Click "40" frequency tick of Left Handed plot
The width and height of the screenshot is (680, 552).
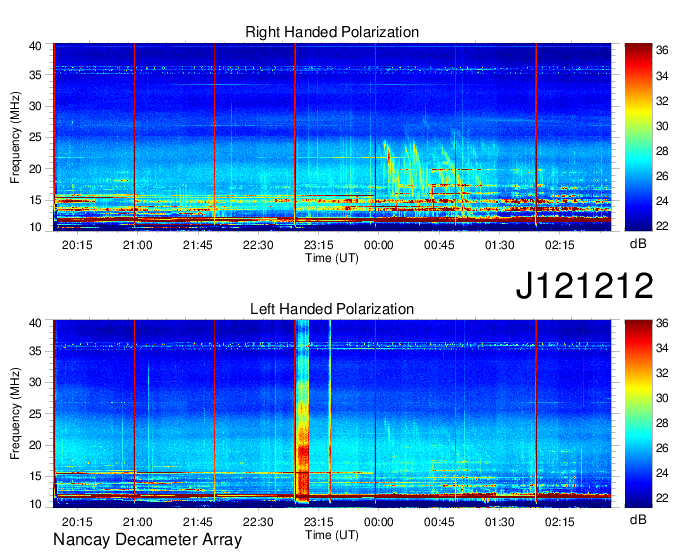[x=35, y=323]
